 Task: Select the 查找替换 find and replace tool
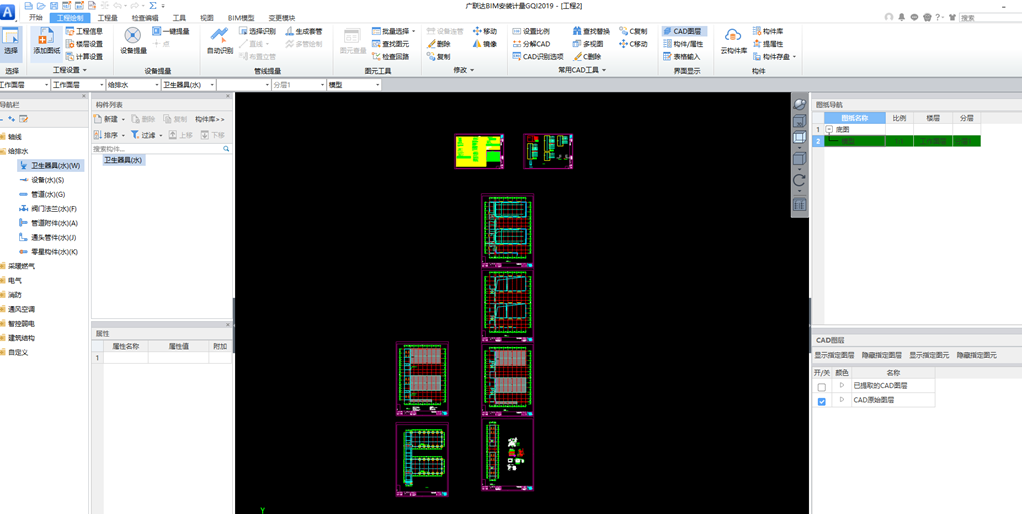pyautogui.click(x=591, y=31)
